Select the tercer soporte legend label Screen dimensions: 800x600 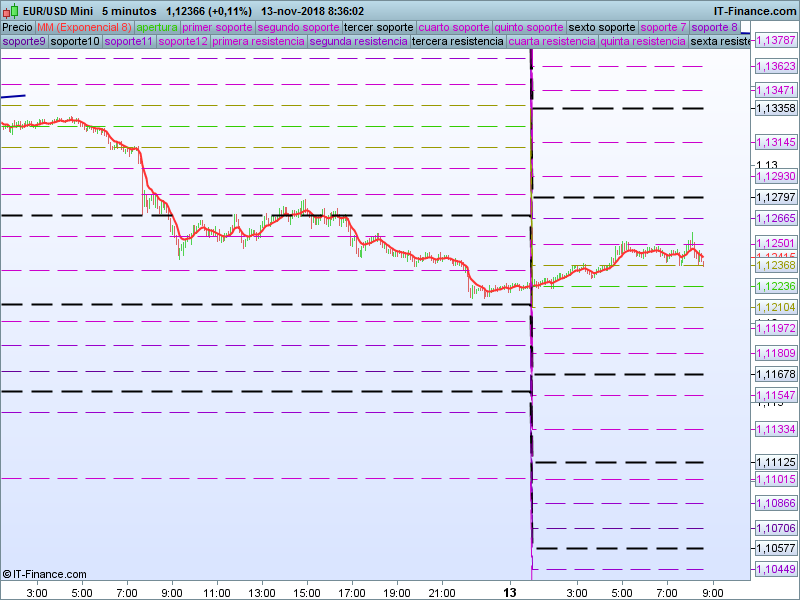(379, 27)
